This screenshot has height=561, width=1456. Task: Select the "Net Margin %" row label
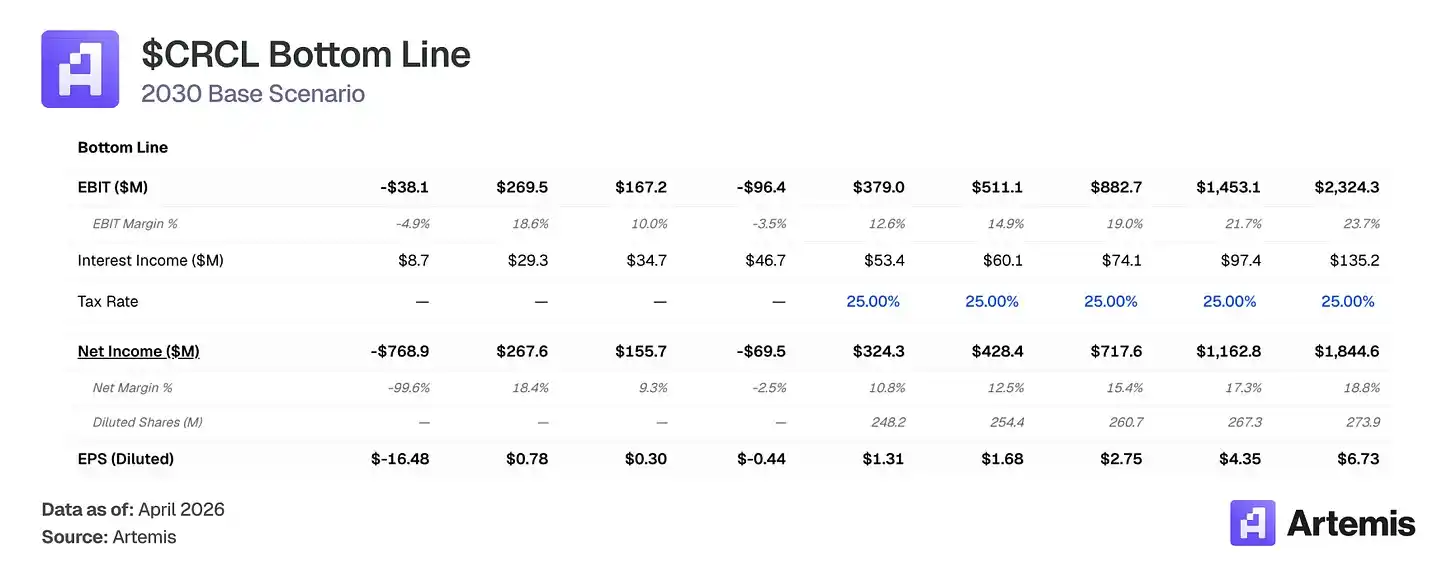point(127,387)
